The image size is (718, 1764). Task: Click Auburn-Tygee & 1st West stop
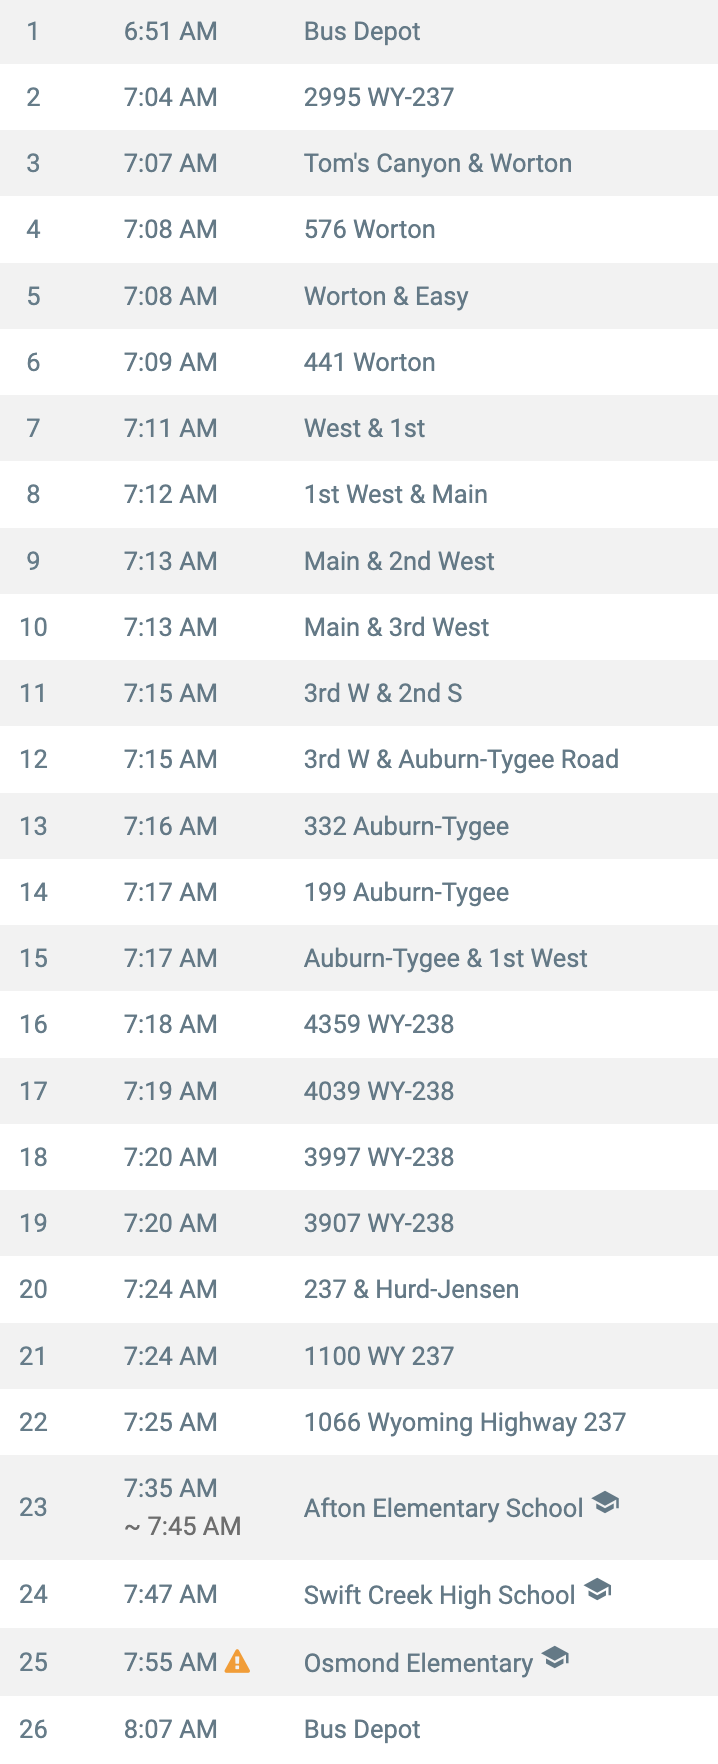(359, 958)
